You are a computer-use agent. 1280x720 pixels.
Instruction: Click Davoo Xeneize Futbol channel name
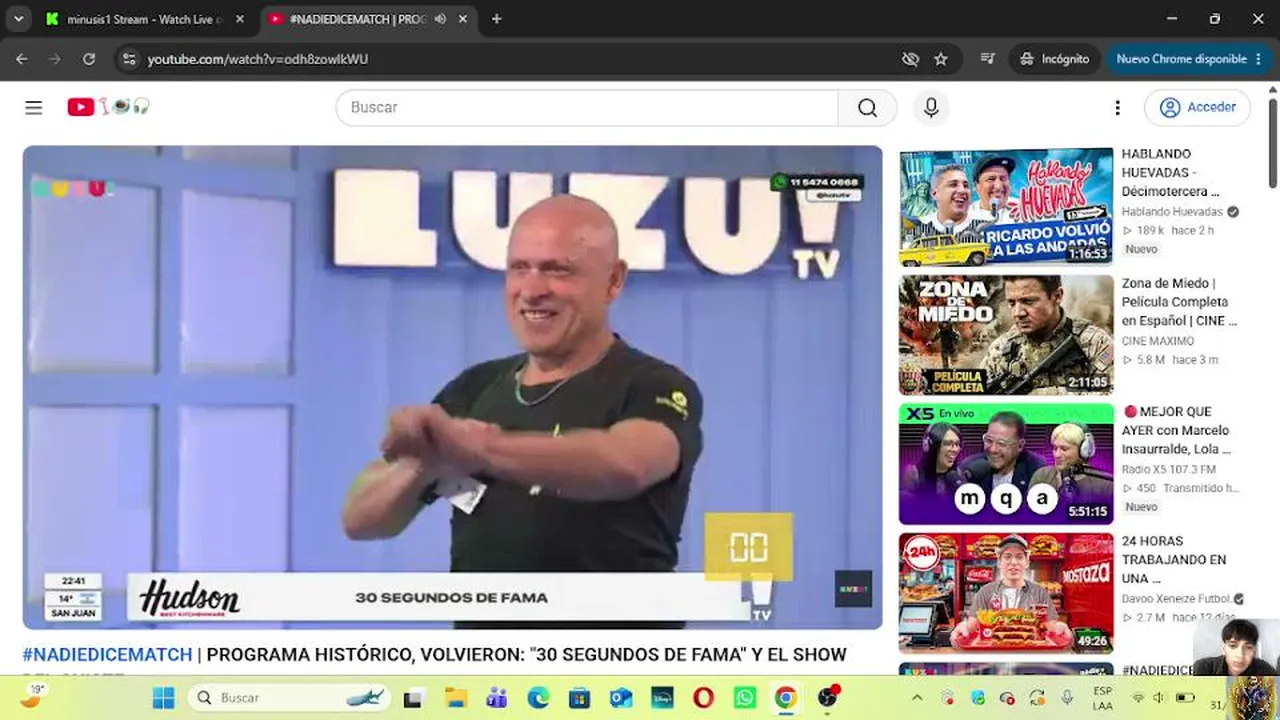coord(1176,599)
